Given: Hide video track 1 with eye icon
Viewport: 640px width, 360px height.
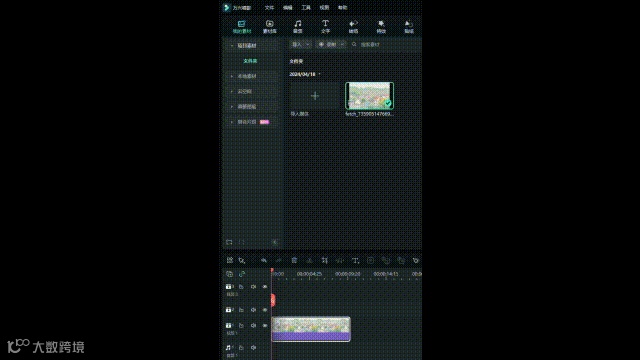Looking at the screenshot, I should (265, 326).
